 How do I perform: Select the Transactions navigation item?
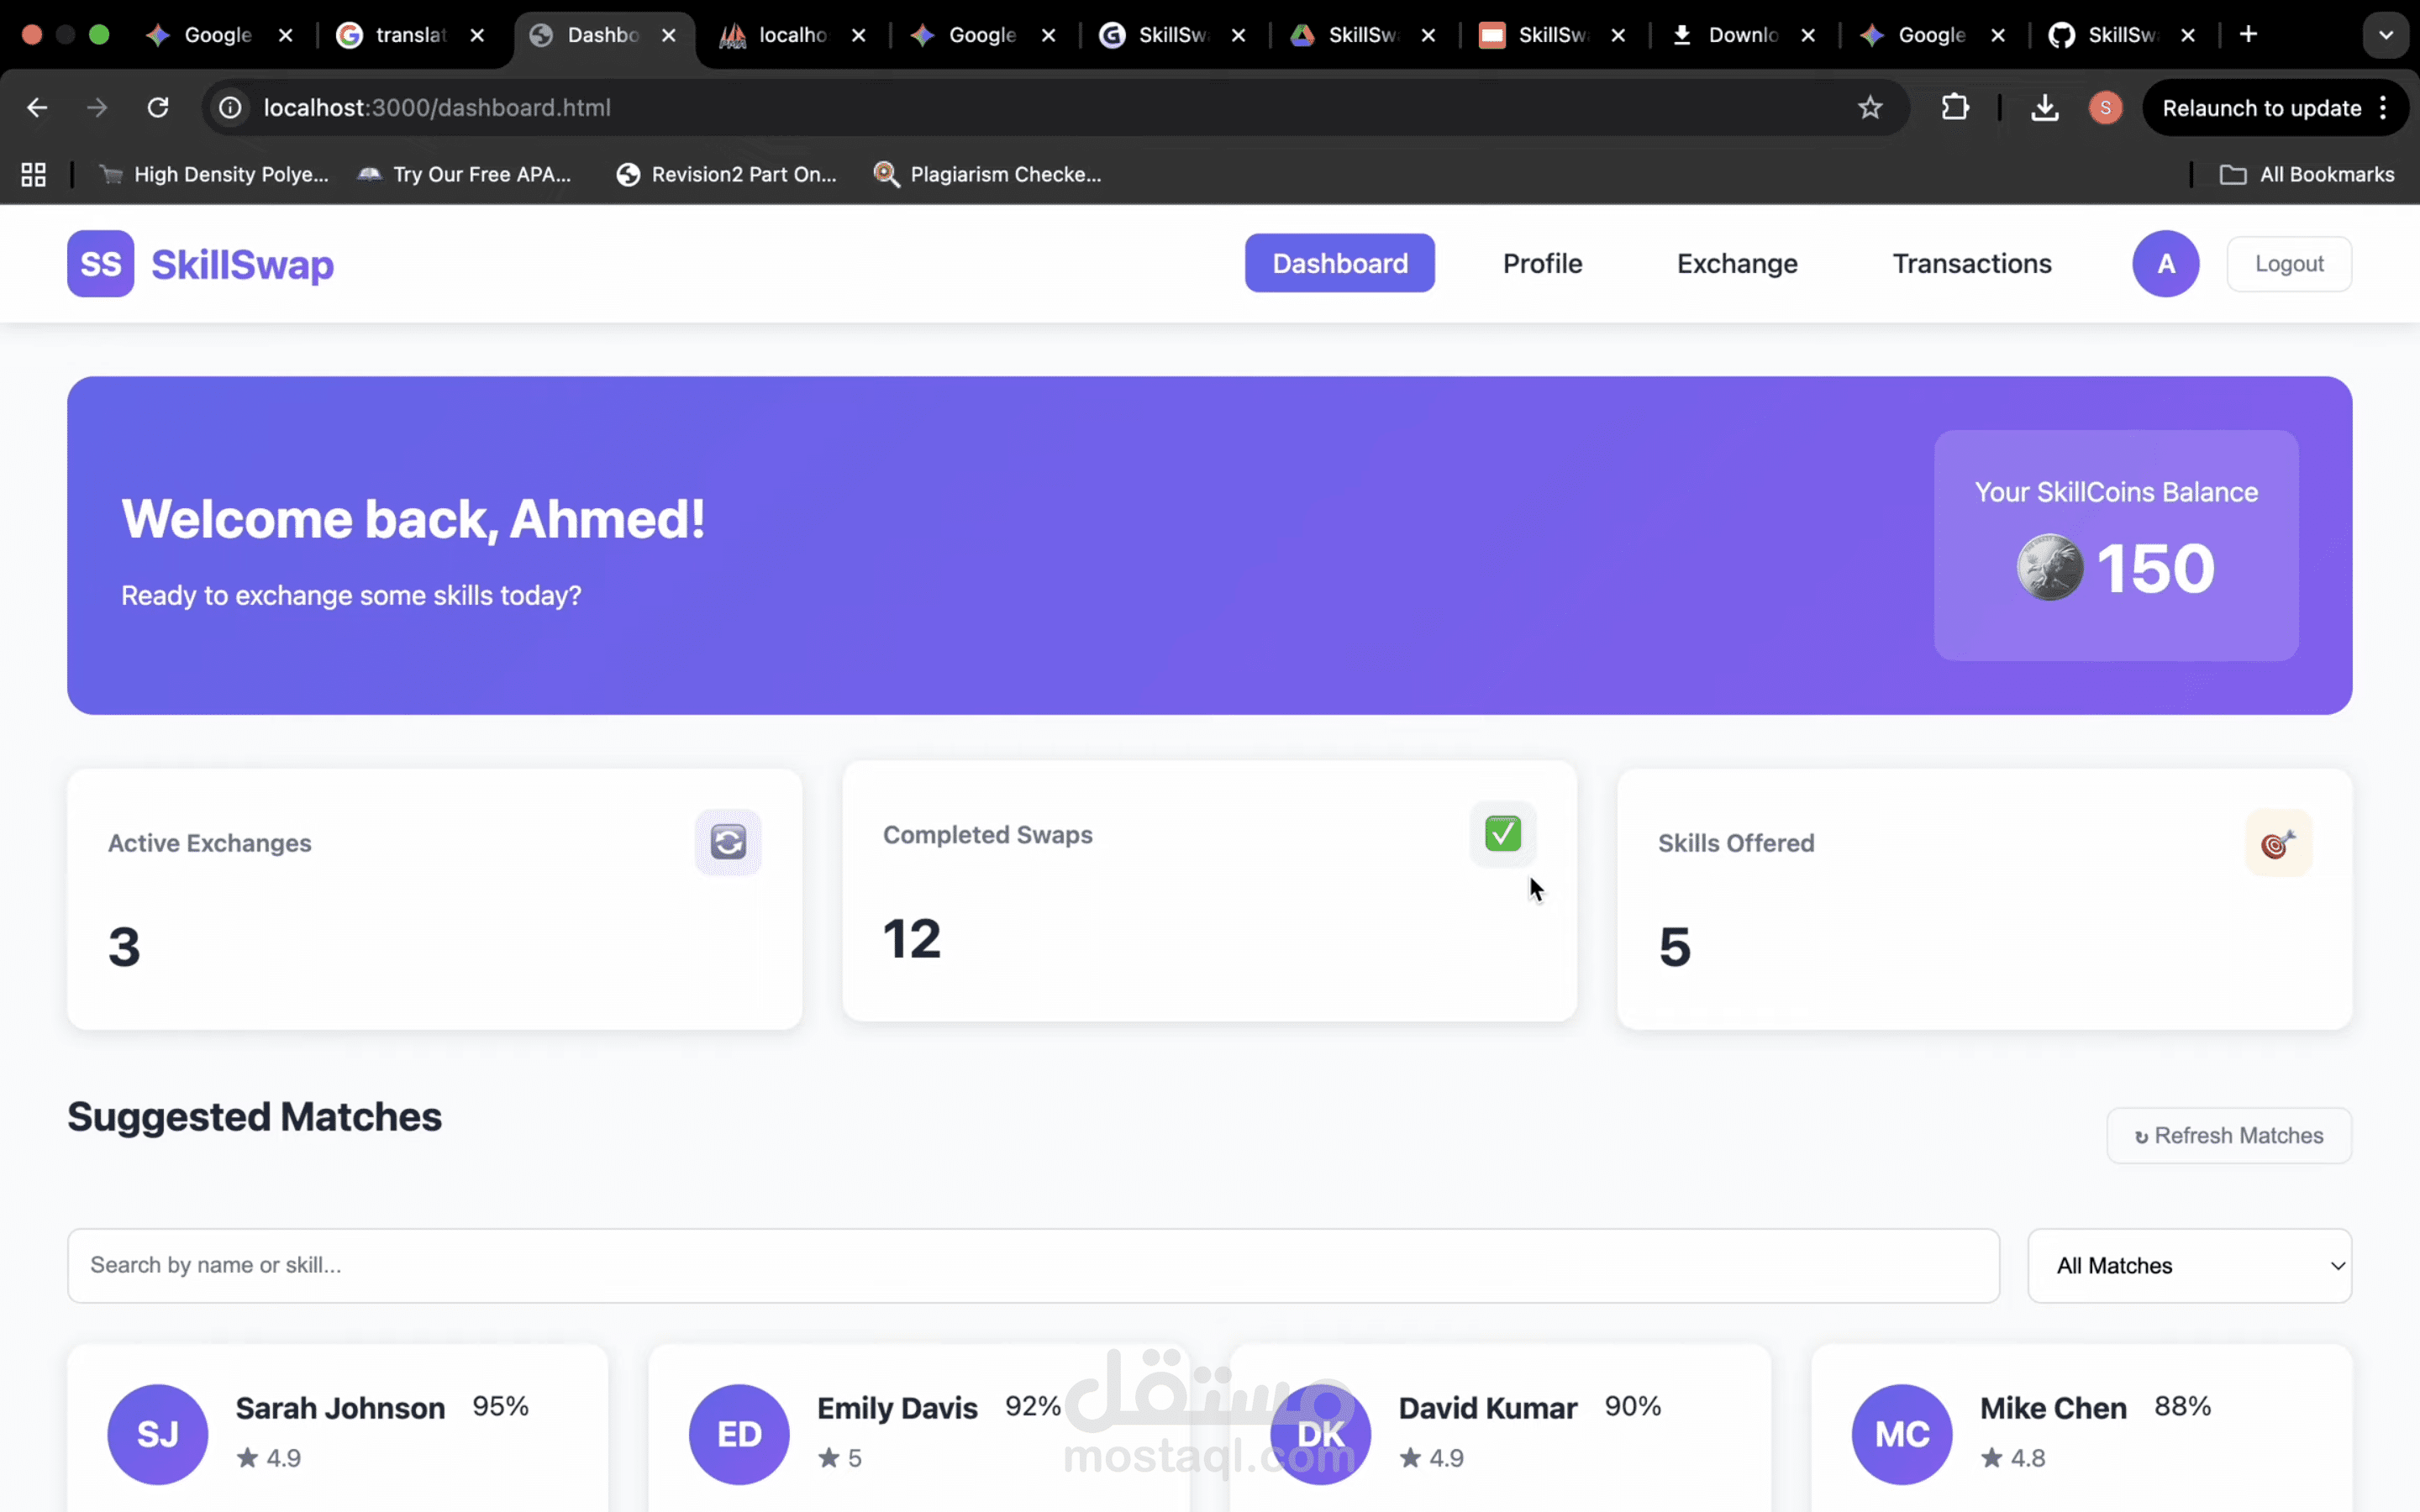[1971, 263]
